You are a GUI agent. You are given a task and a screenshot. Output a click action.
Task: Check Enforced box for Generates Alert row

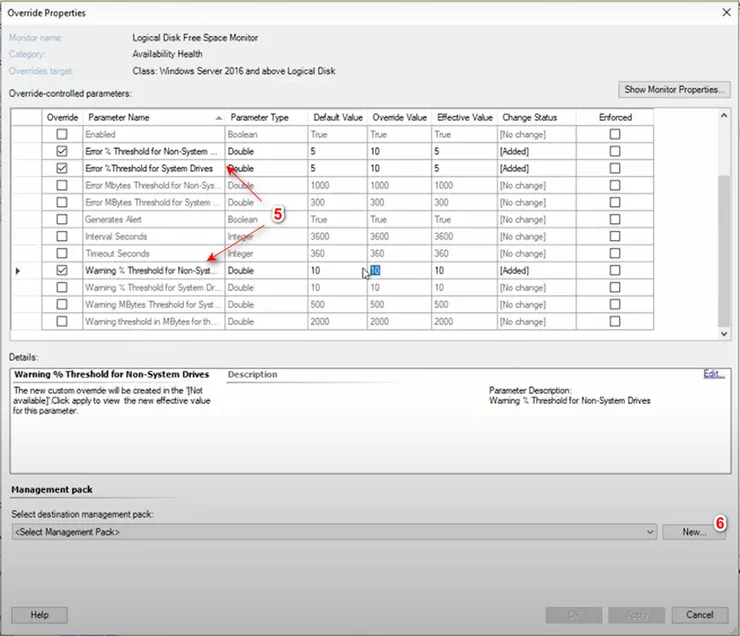(x=614, y=219)
